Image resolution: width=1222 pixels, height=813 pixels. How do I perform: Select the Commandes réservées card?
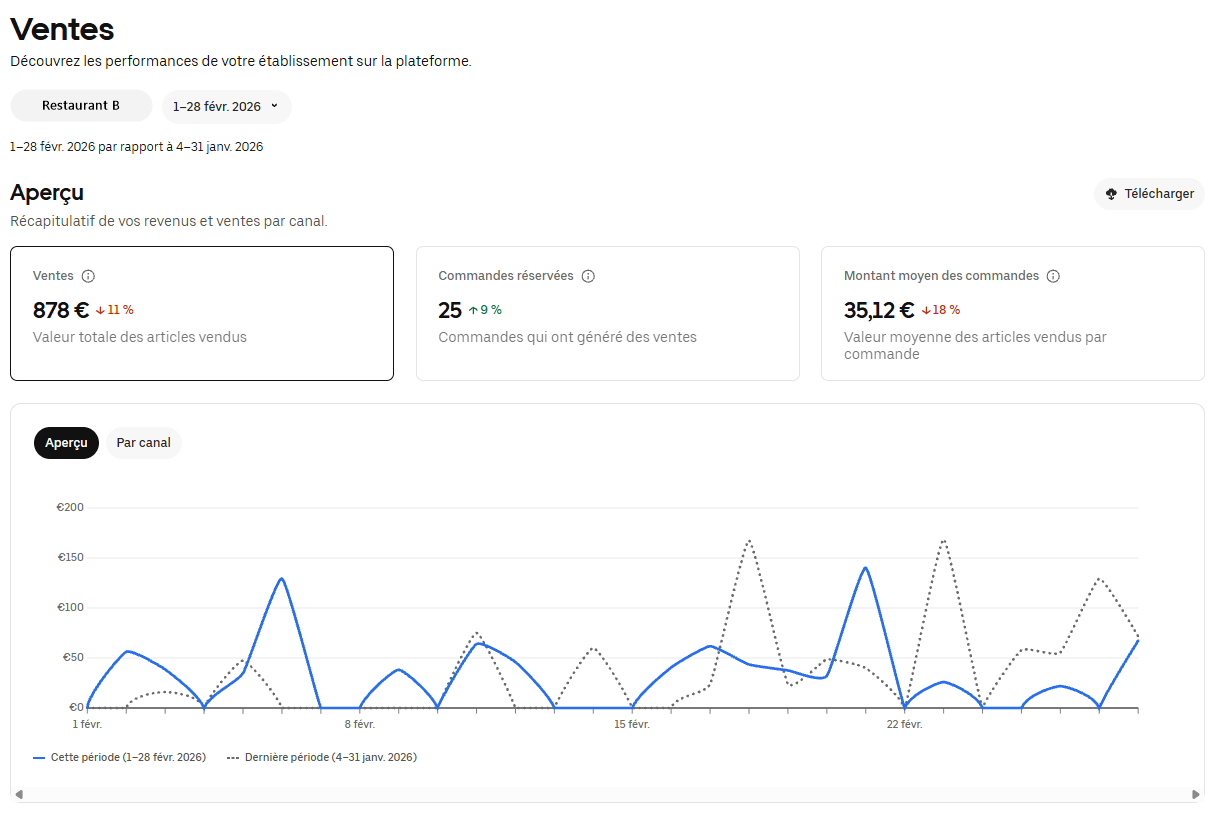(608, 314)
